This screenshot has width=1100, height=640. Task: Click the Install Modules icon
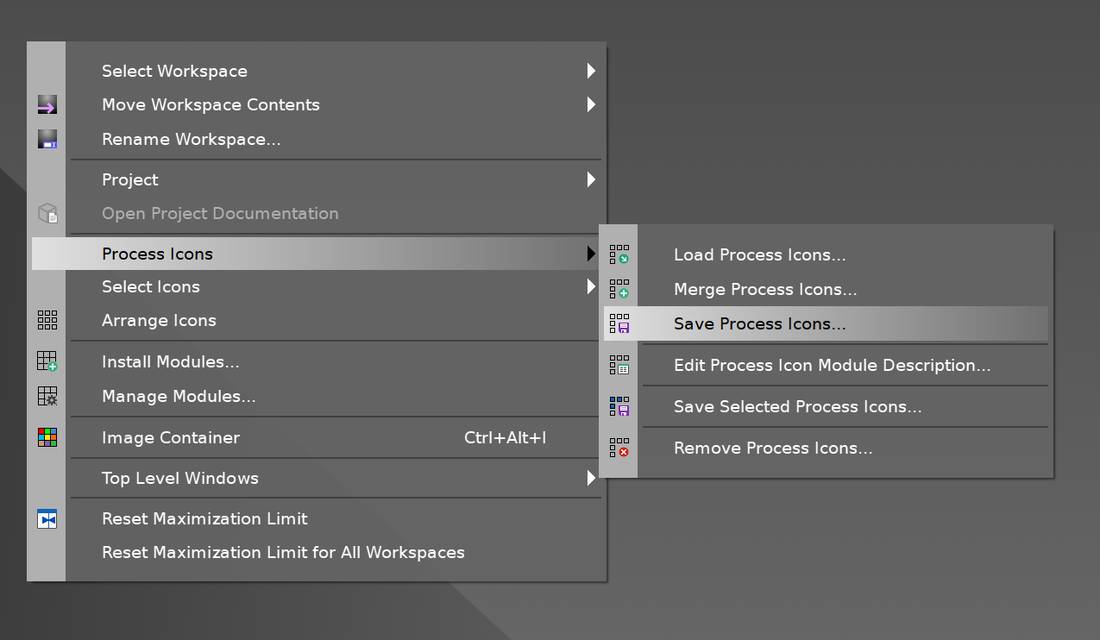tap(47, 361)
